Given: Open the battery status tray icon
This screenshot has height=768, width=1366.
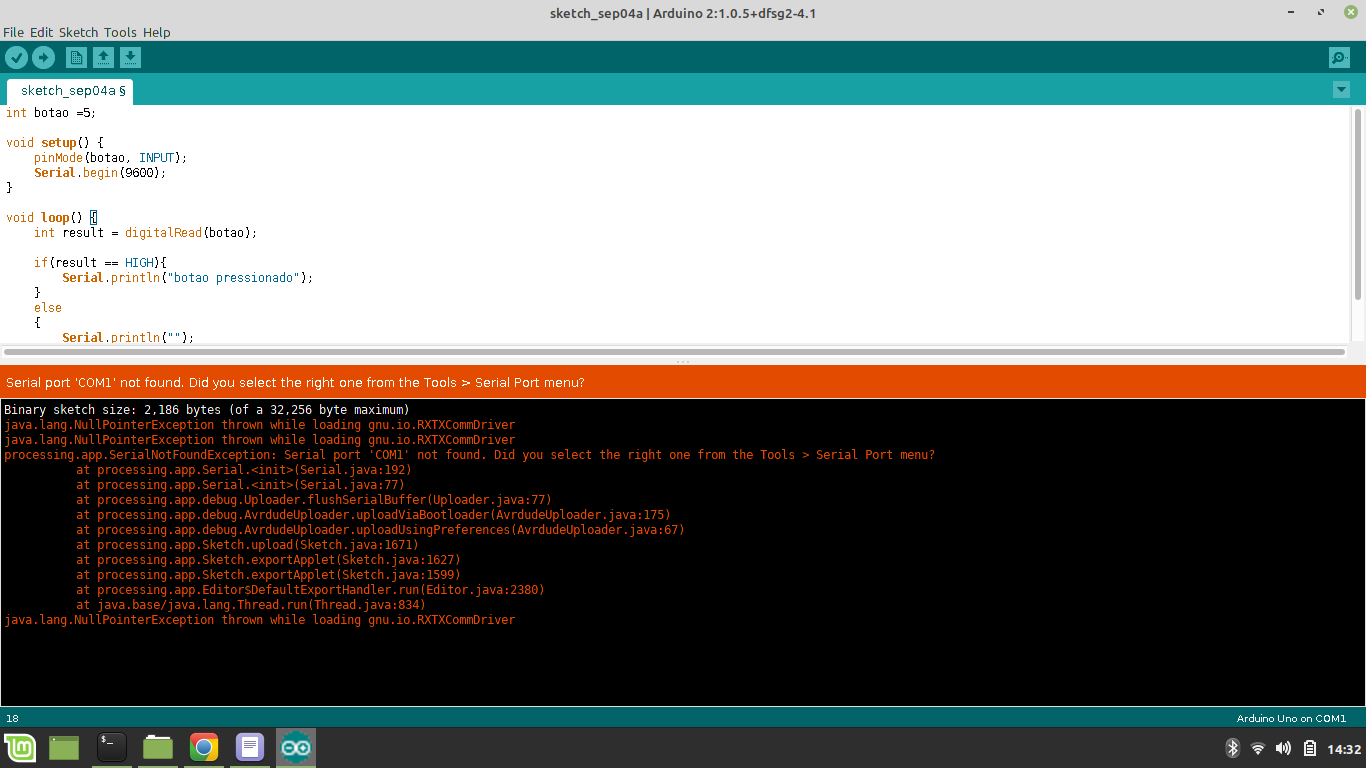Looking at the screenshot, I should [1309, 748].
